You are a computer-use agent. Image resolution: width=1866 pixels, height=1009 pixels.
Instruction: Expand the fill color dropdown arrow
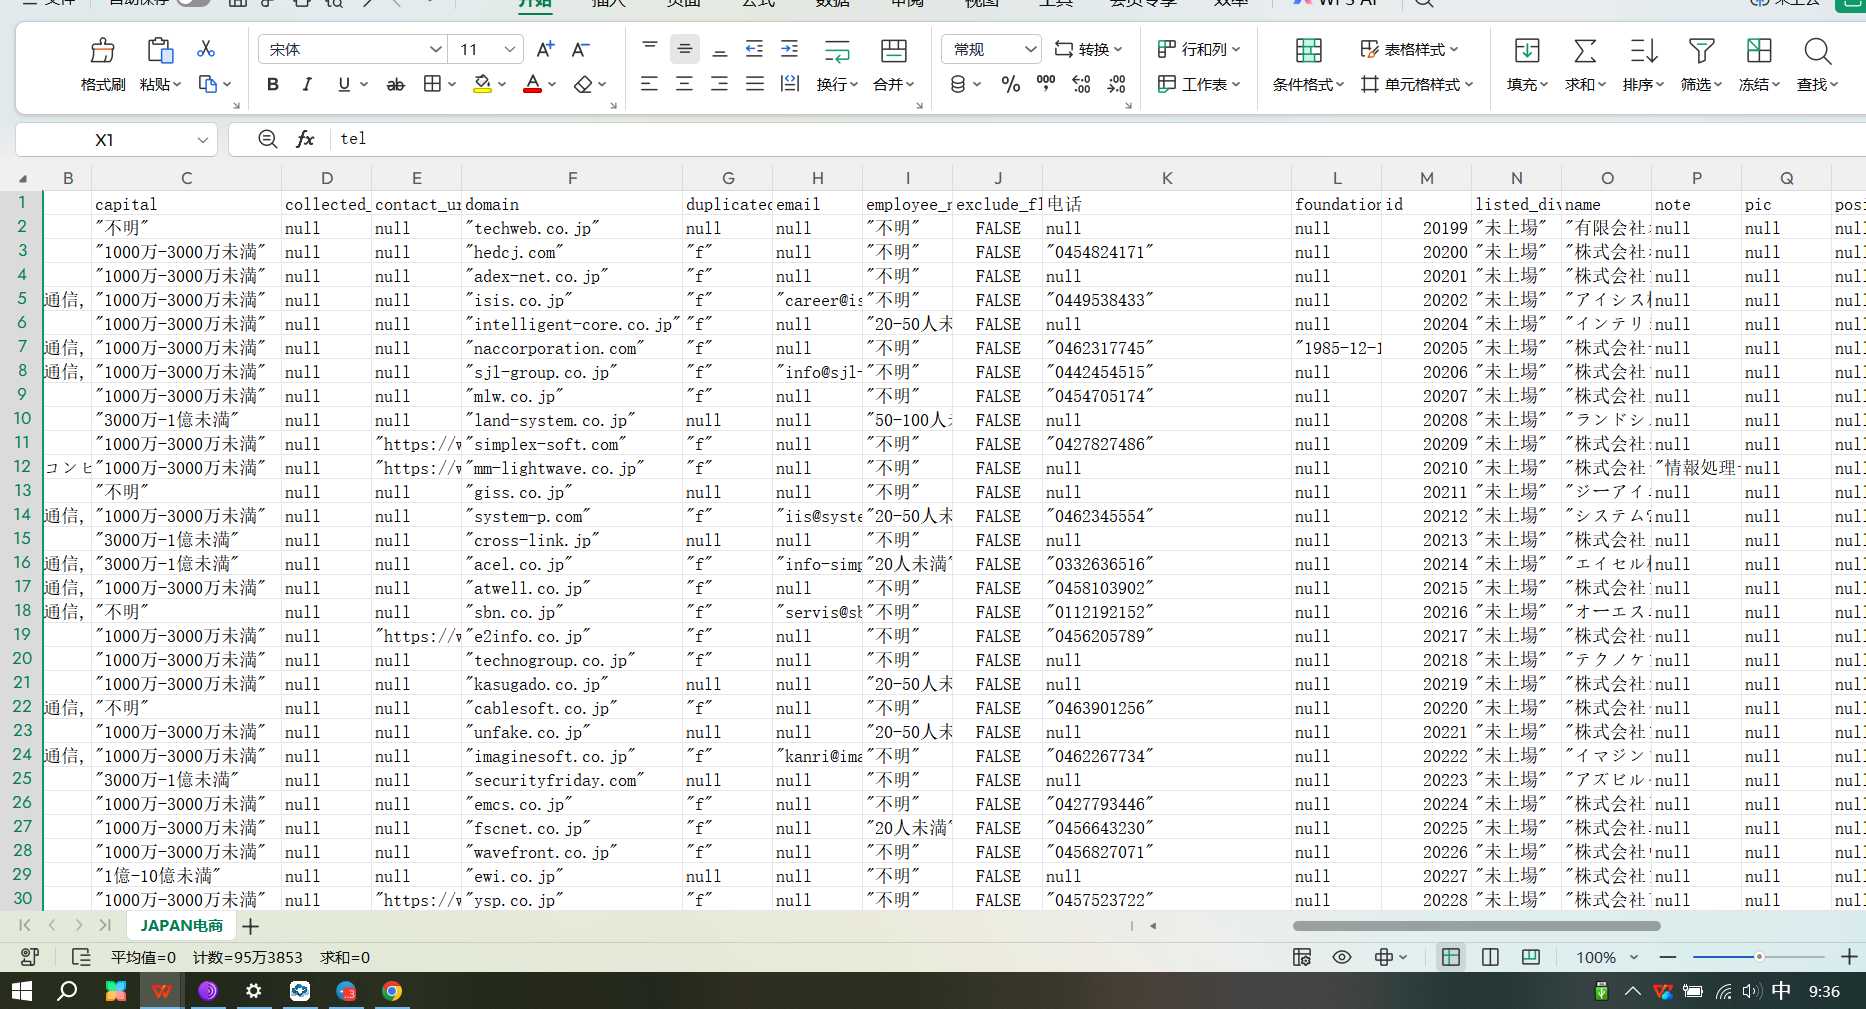coord(502,84)
